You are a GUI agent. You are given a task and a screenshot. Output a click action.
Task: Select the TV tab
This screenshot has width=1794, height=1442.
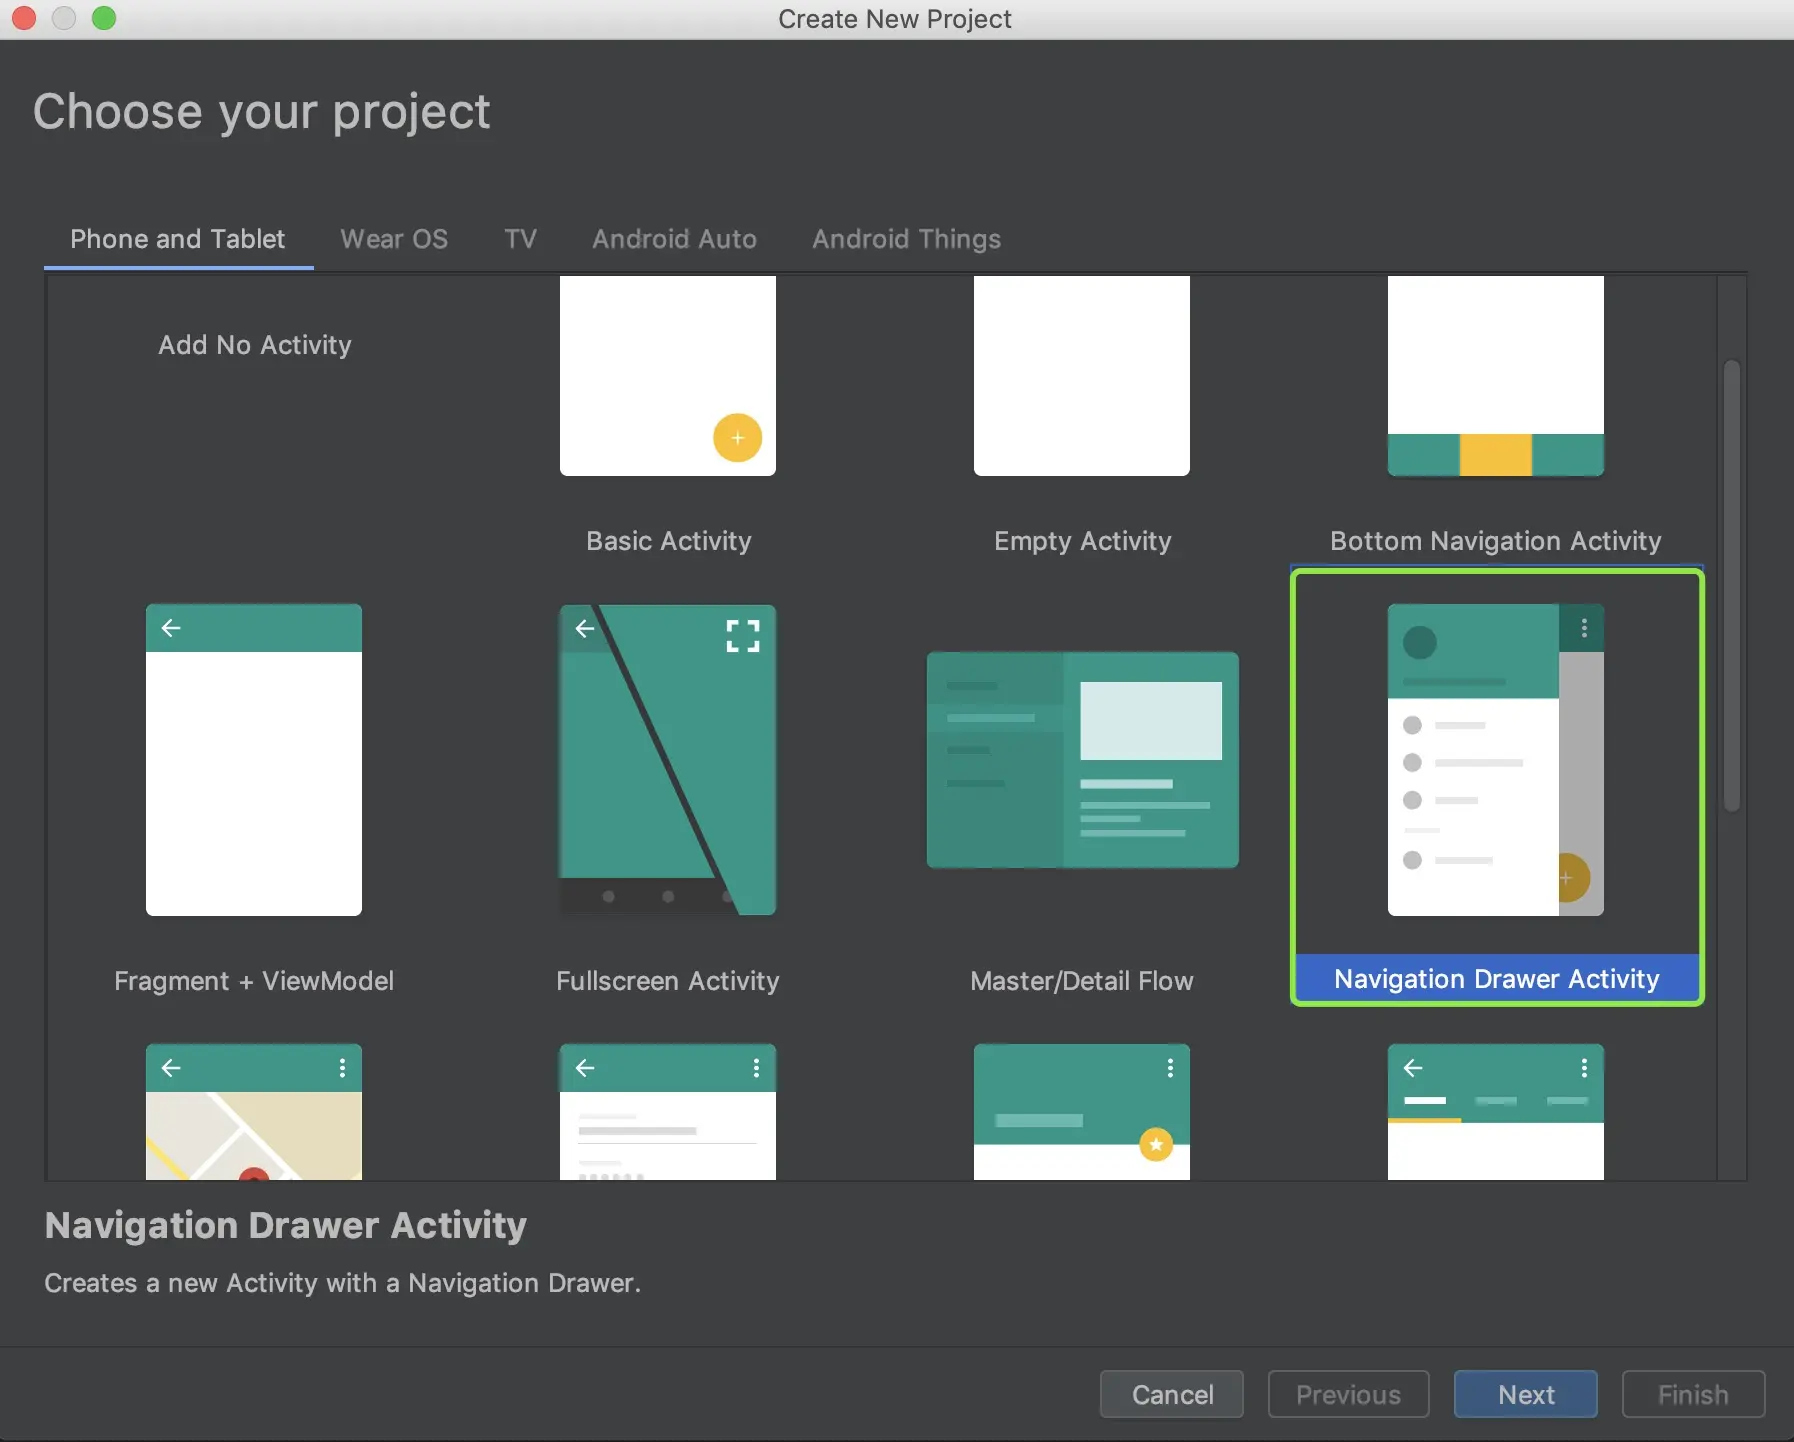click(x=520, y=239)
